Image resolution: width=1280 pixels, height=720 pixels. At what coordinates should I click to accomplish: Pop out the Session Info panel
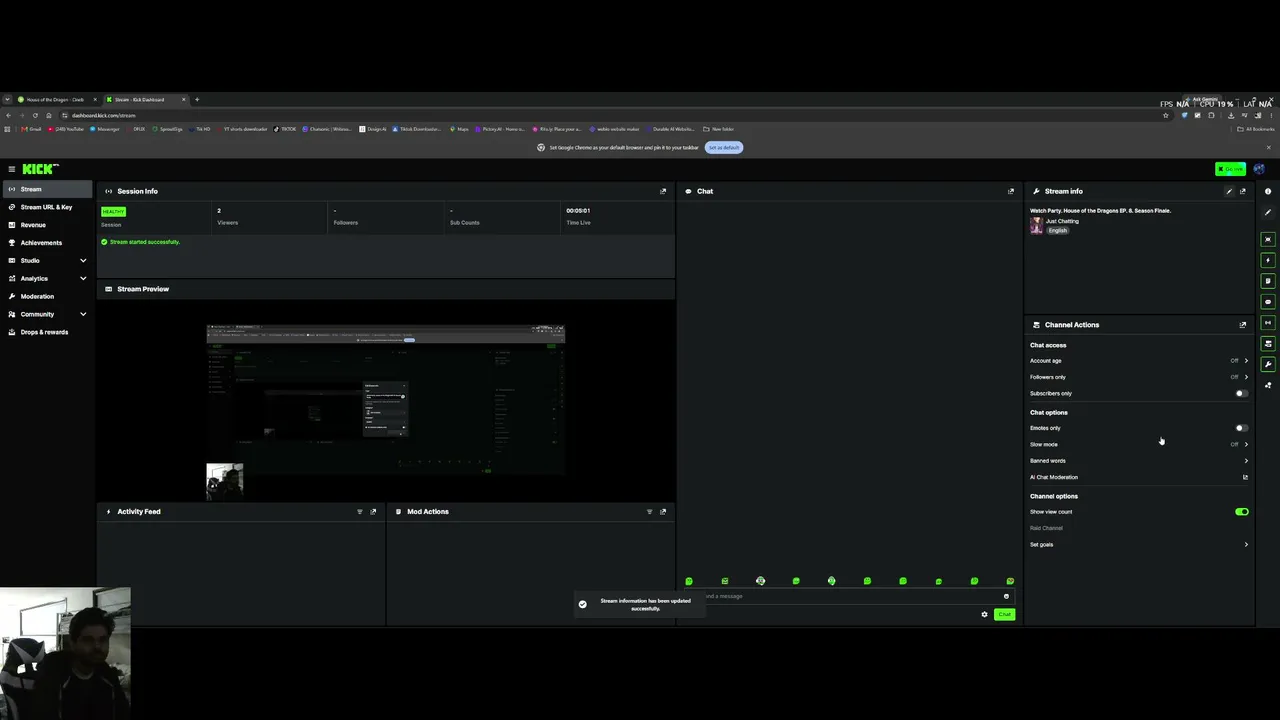[663, 191]
